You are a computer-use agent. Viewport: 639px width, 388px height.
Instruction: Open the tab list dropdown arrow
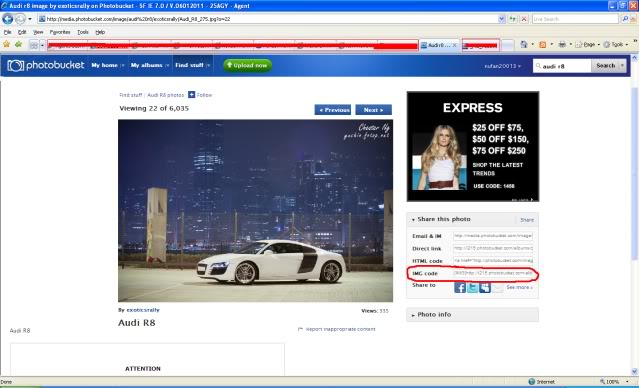(42, 45)
